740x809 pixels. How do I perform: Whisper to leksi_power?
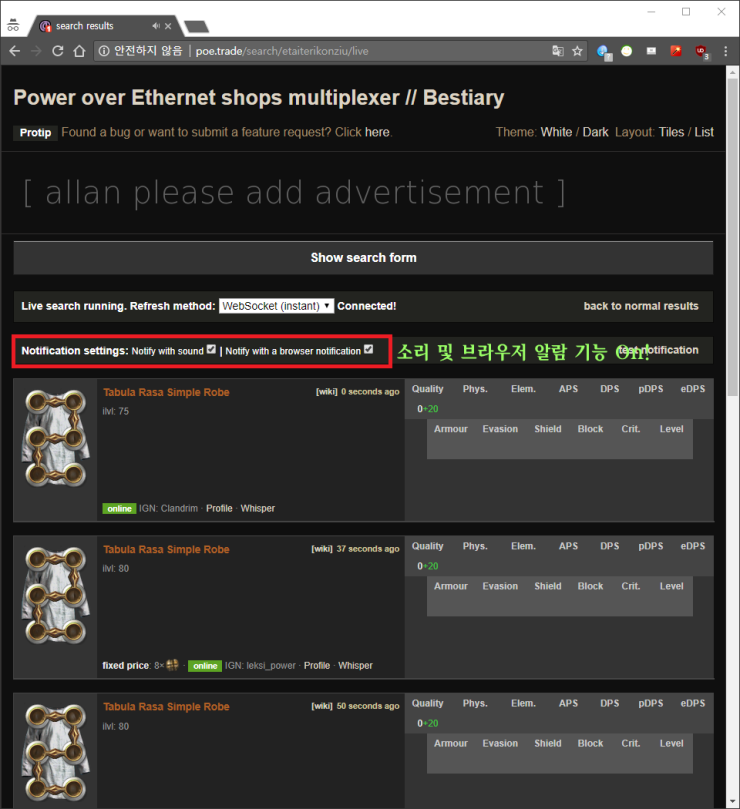(x=355, y=666)
